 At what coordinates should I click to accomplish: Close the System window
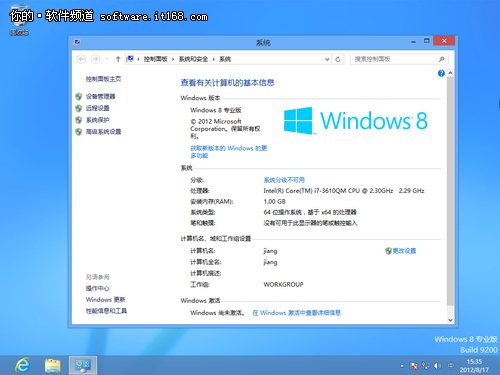pyautogui.click(x=444, y=41)
